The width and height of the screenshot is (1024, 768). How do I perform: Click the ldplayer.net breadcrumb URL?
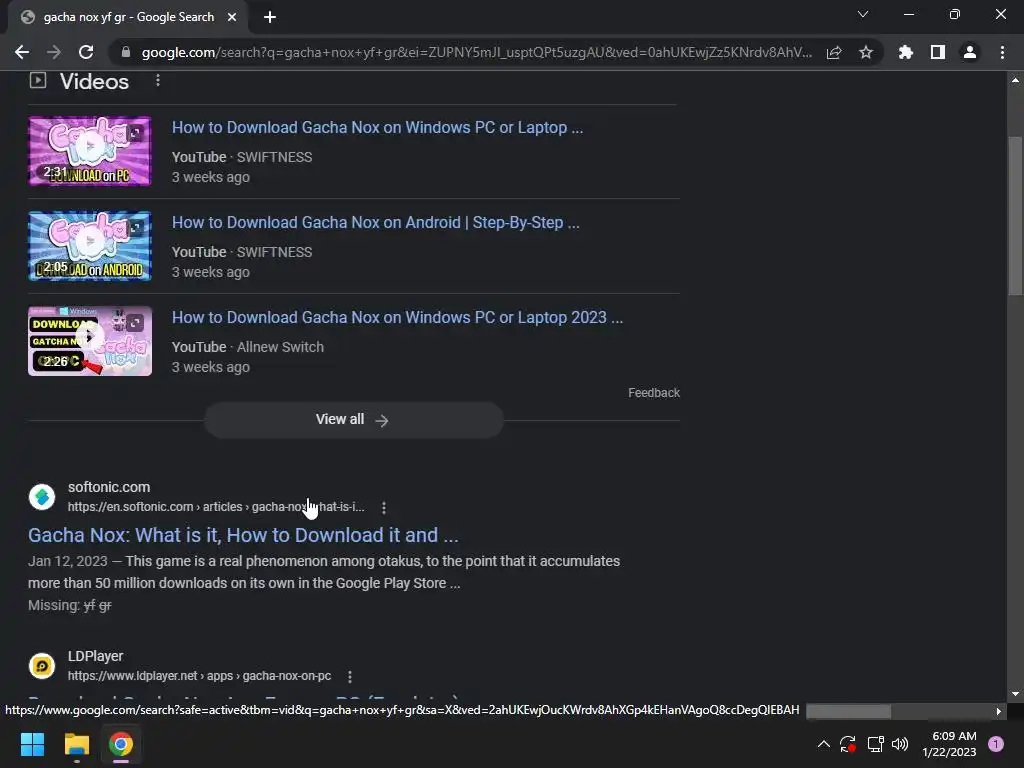[x=199, y=676]
